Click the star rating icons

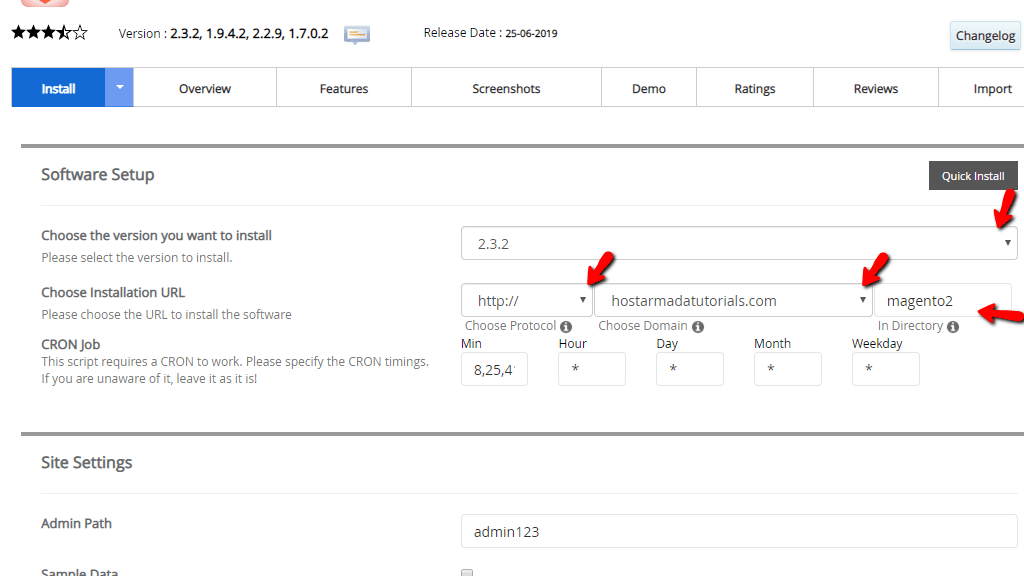coord(49,33)
